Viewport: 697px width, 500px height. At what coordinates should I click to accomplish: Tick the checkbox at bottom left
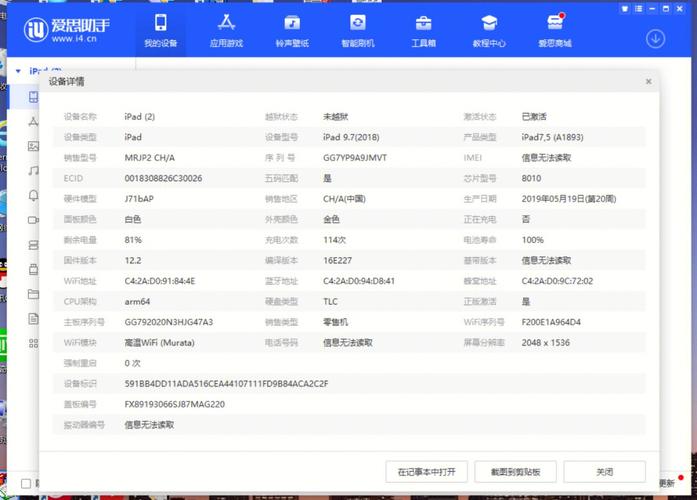click(x=26, y=483)
